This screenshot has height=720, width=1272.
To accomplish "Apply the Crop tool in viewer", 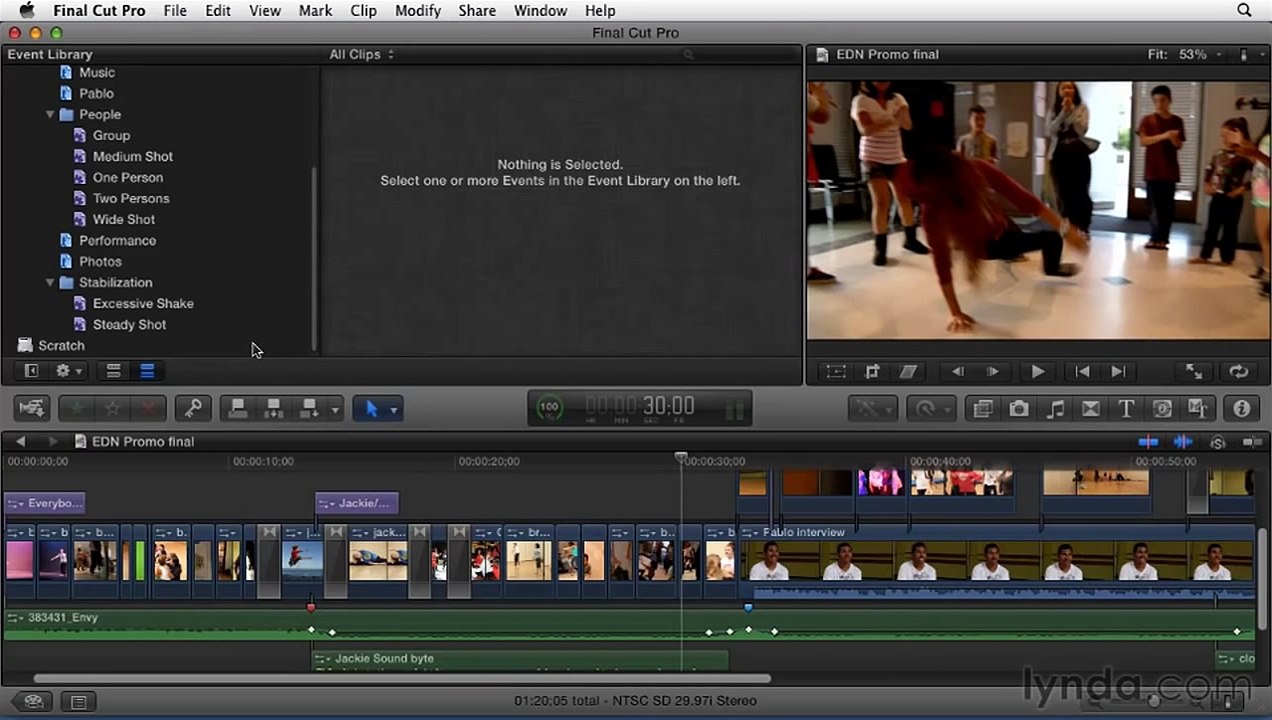I will 872,371.
